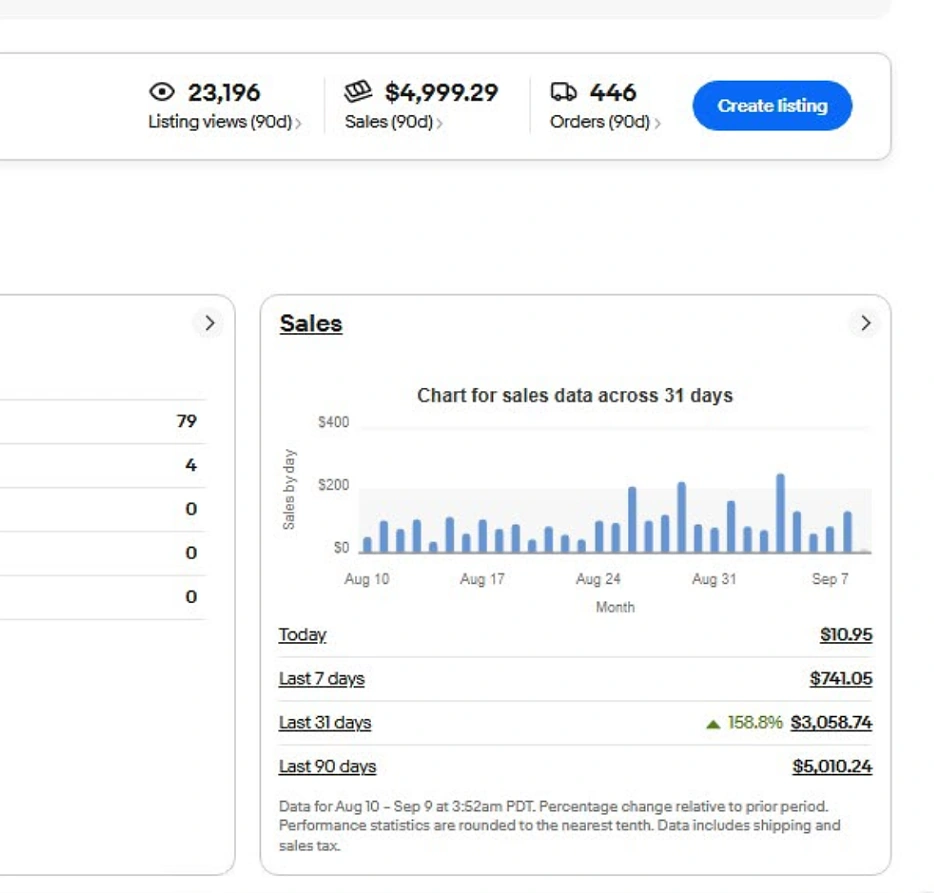The height and width of the screenshot is (893, 934).
Task: Click the value 79 in left card
Action: [x=186, y=421]
